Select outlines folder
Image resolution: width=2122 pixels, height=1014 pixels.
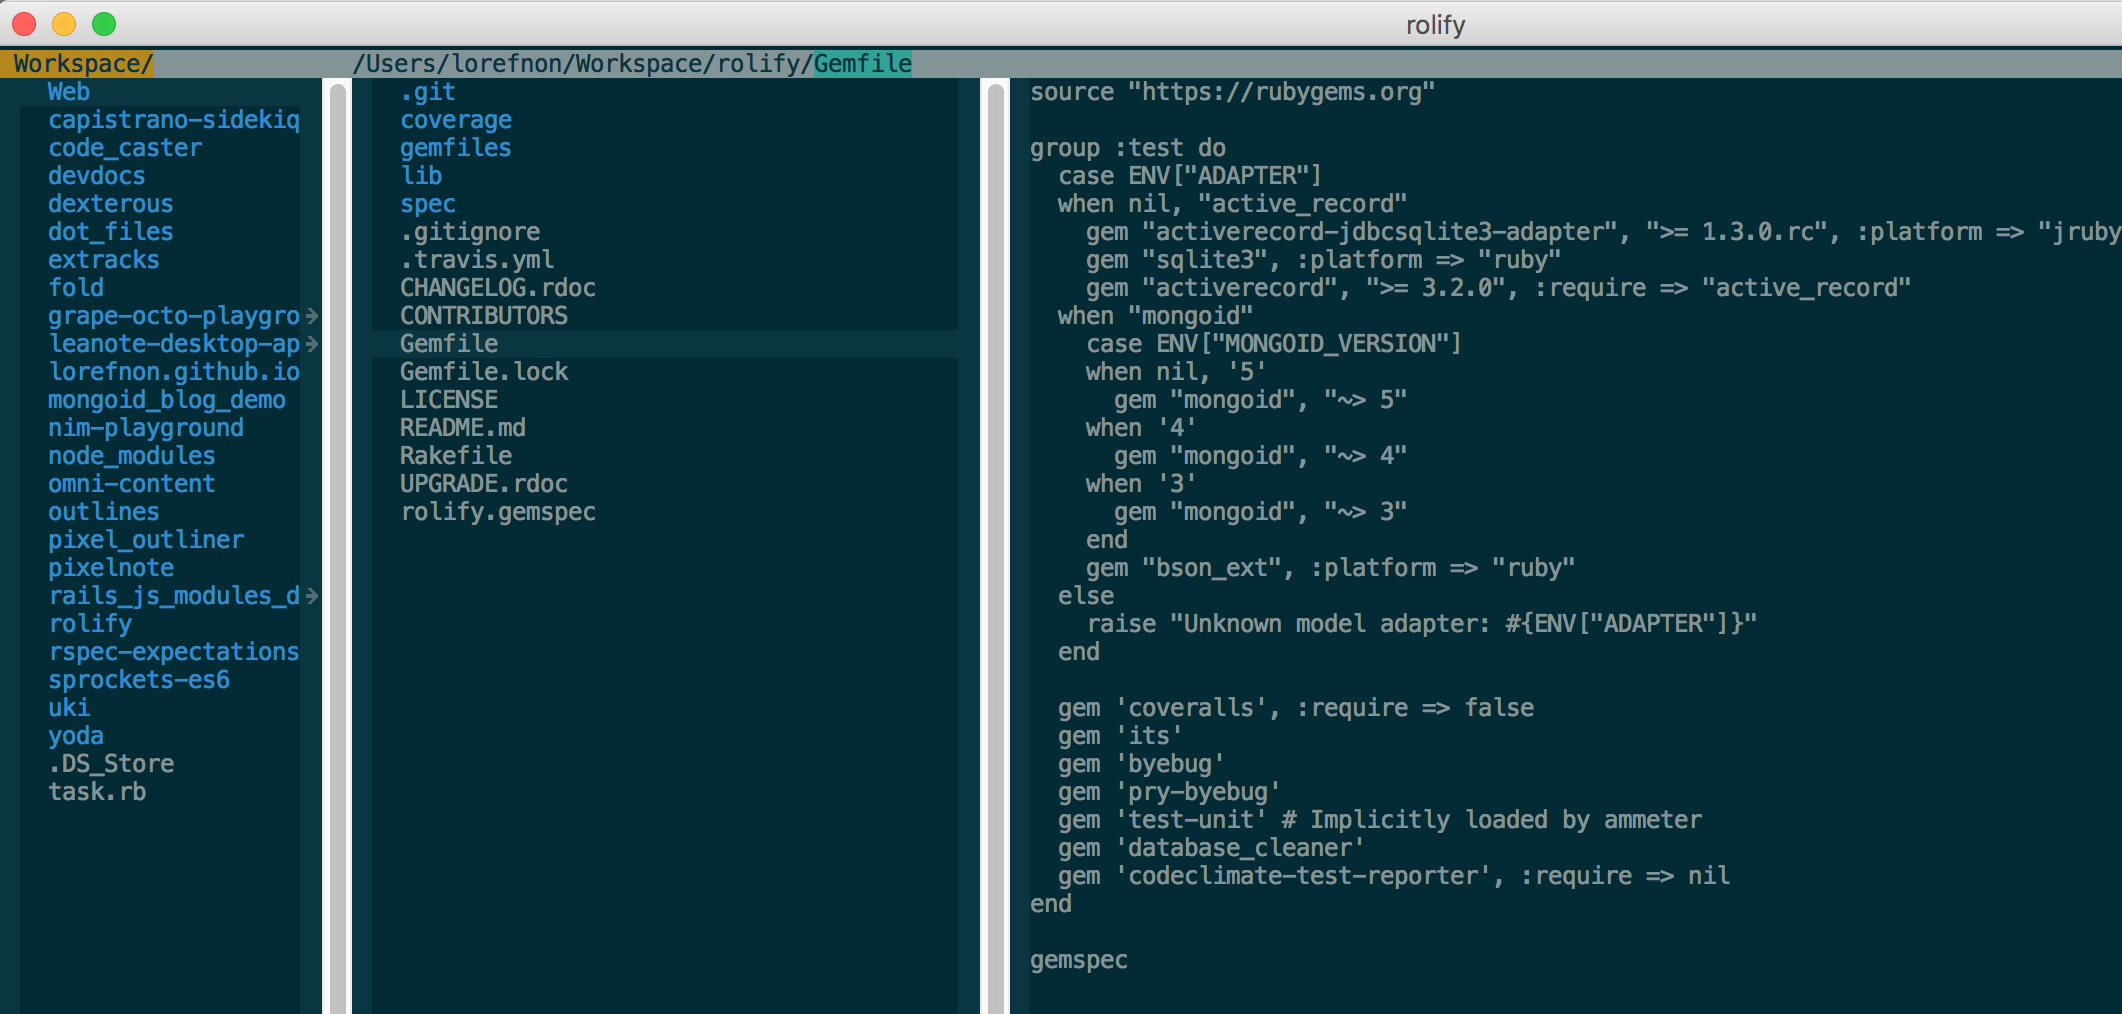[x=104, y=512]
